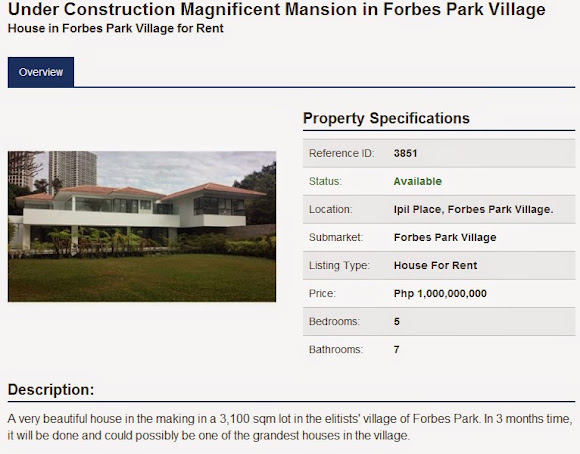580x454 pixels.
Task: Click the green Available status text
Action: pyautogui.click(x=418, y=181)
